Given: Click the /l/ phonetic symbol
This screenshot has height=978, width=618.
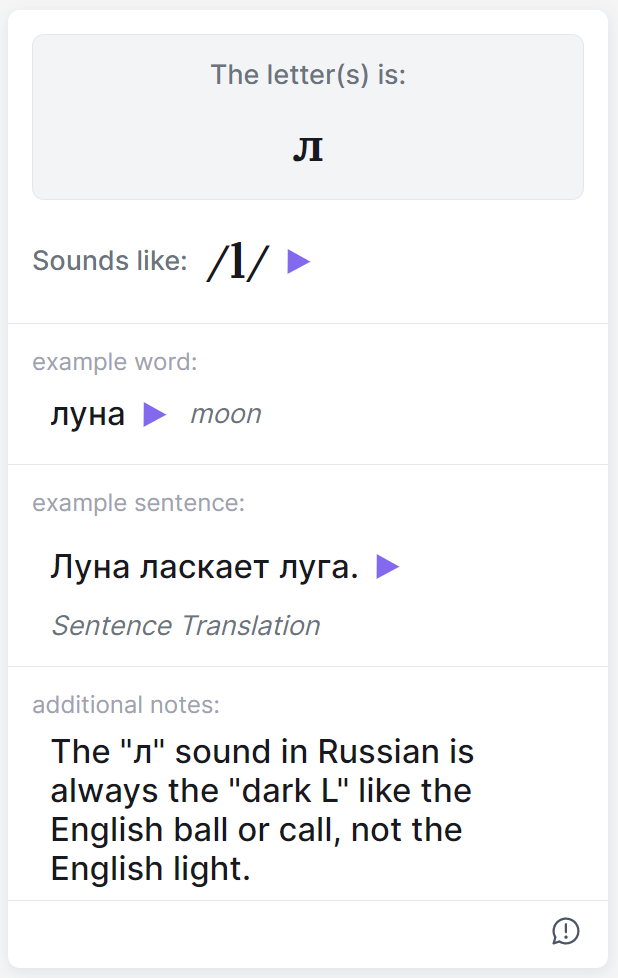Looking at the screenshot, I should tap(238, 262).
